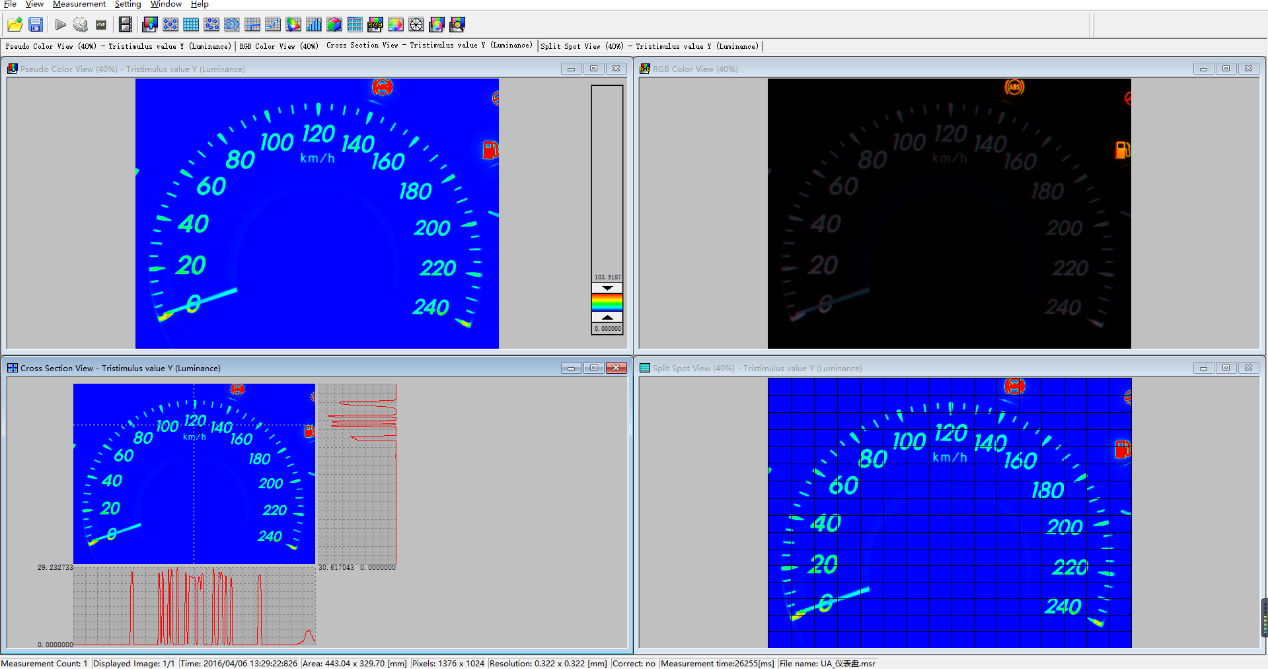Click the Split Spot View window title icon
Image resolution: width=1268 pixels, height=669 pixels.
pos(645,368)
